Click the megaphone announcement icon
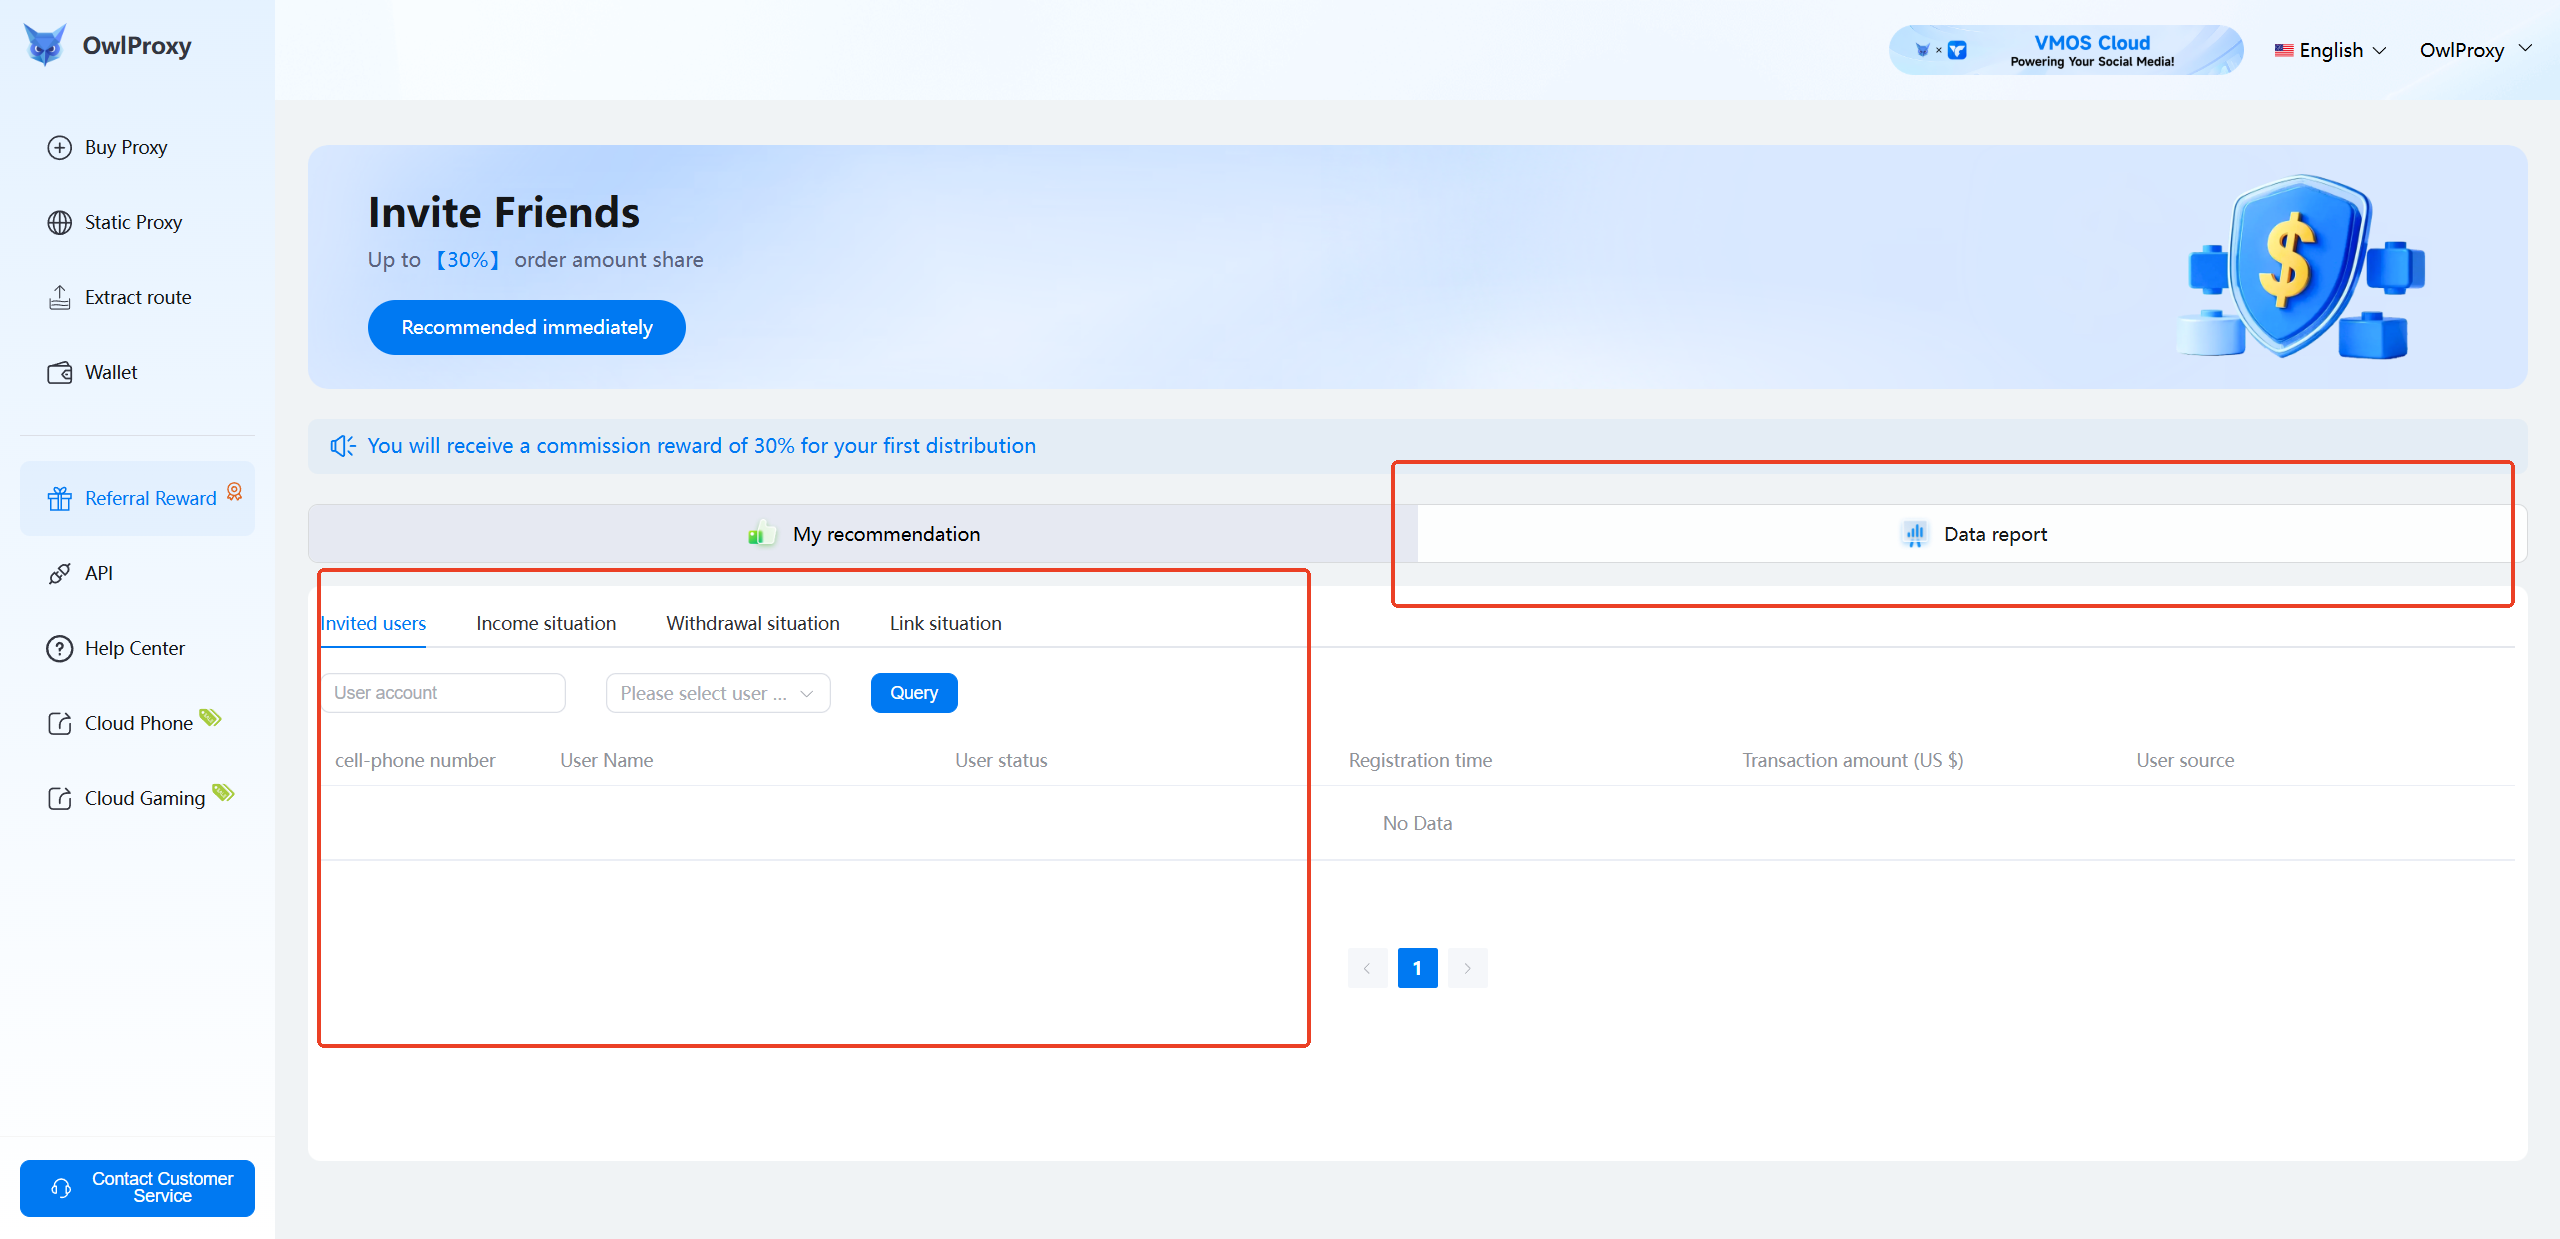Viewport: 2560px width, 1239px height. 343,446
